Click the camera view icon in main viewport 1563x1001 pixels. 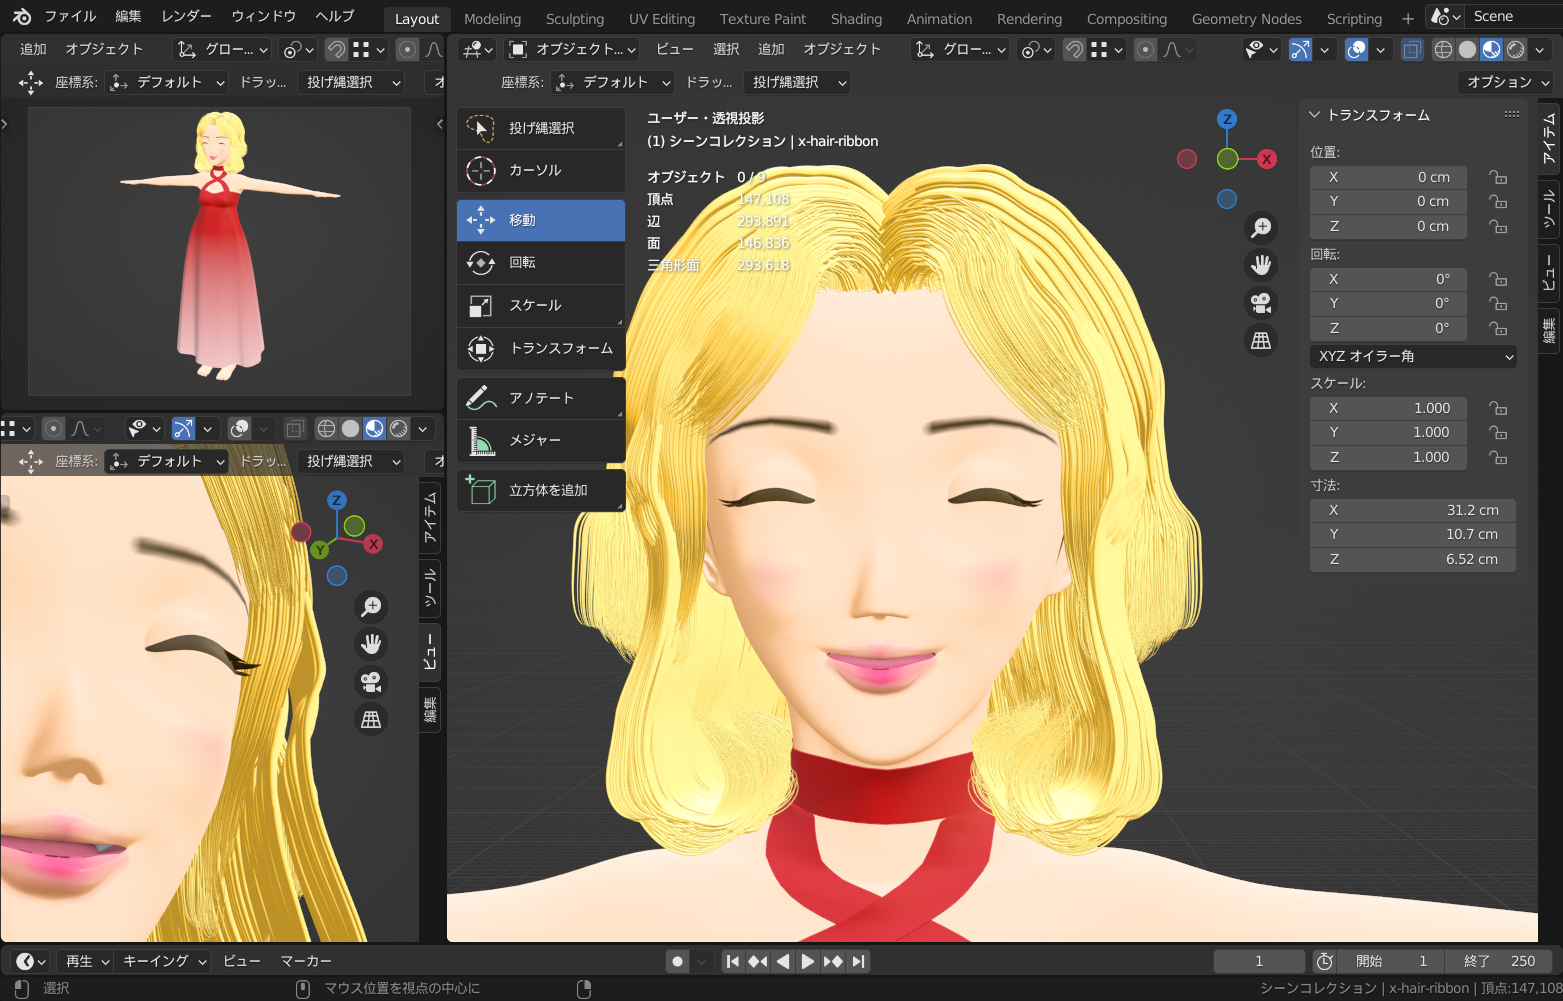(1261, 303)
